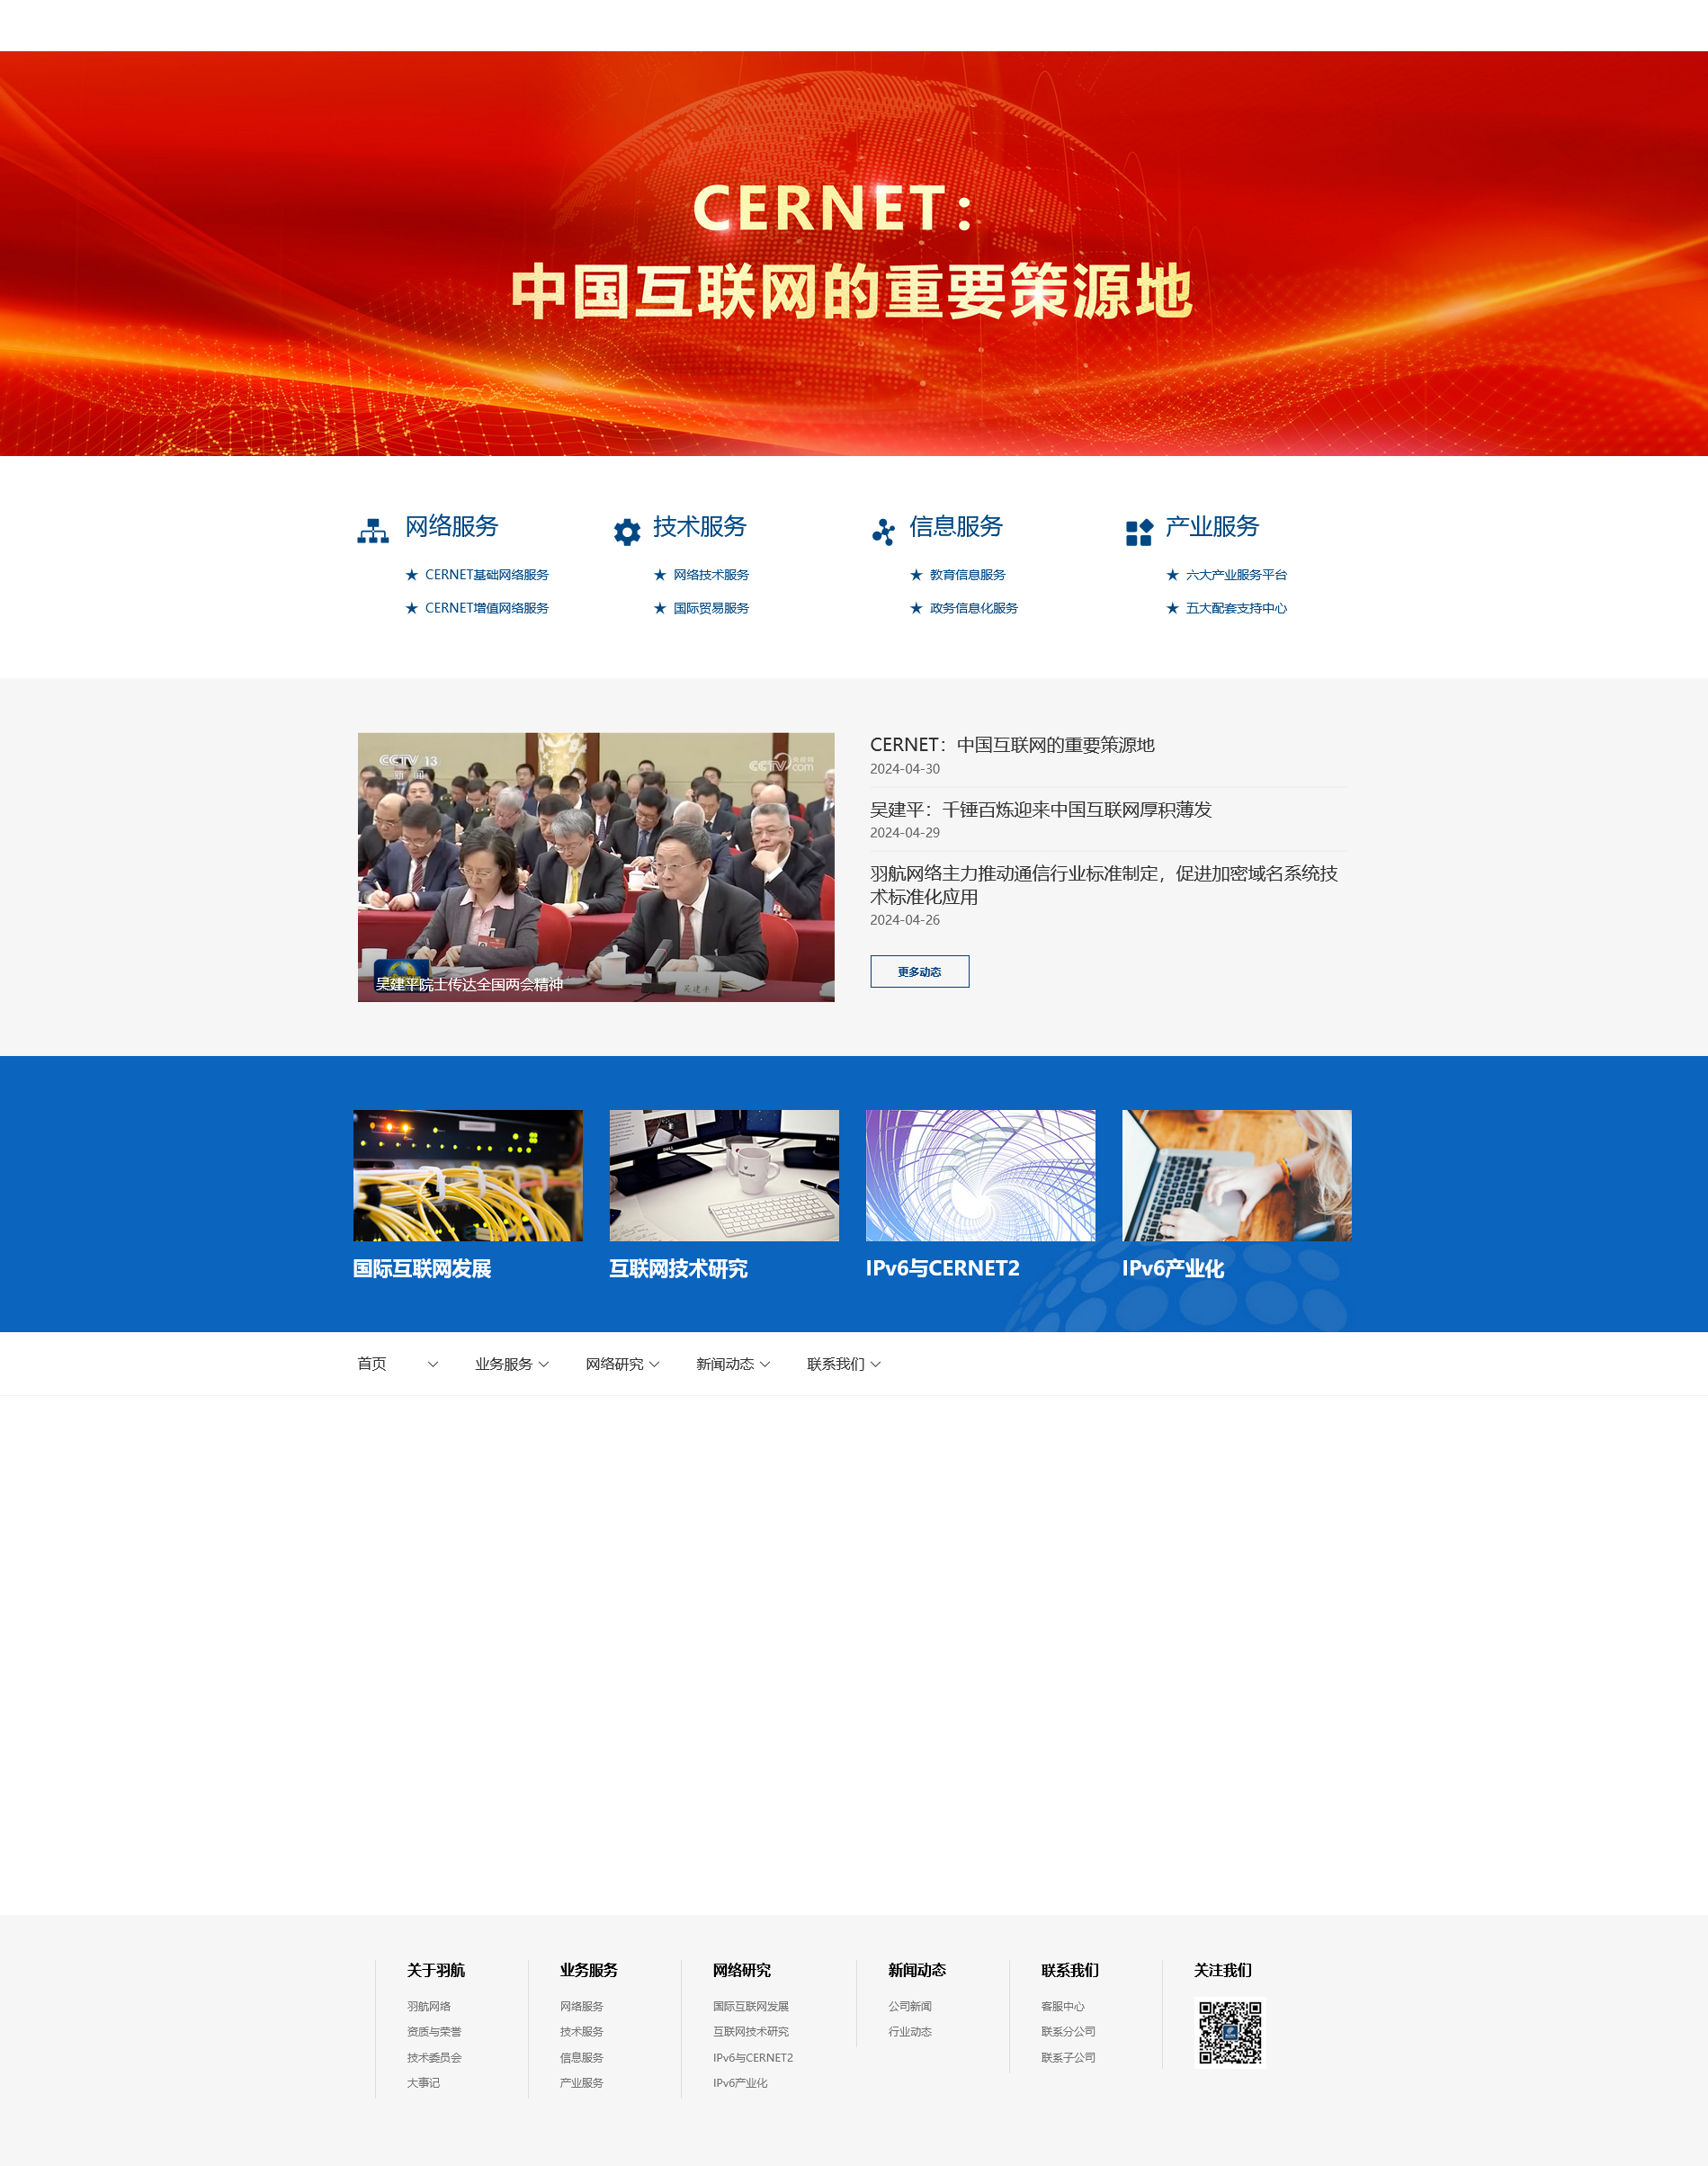Click the IPv6产业化 laptop thumbnail
1708x2166 pixels.
tap(1236, 1175)
